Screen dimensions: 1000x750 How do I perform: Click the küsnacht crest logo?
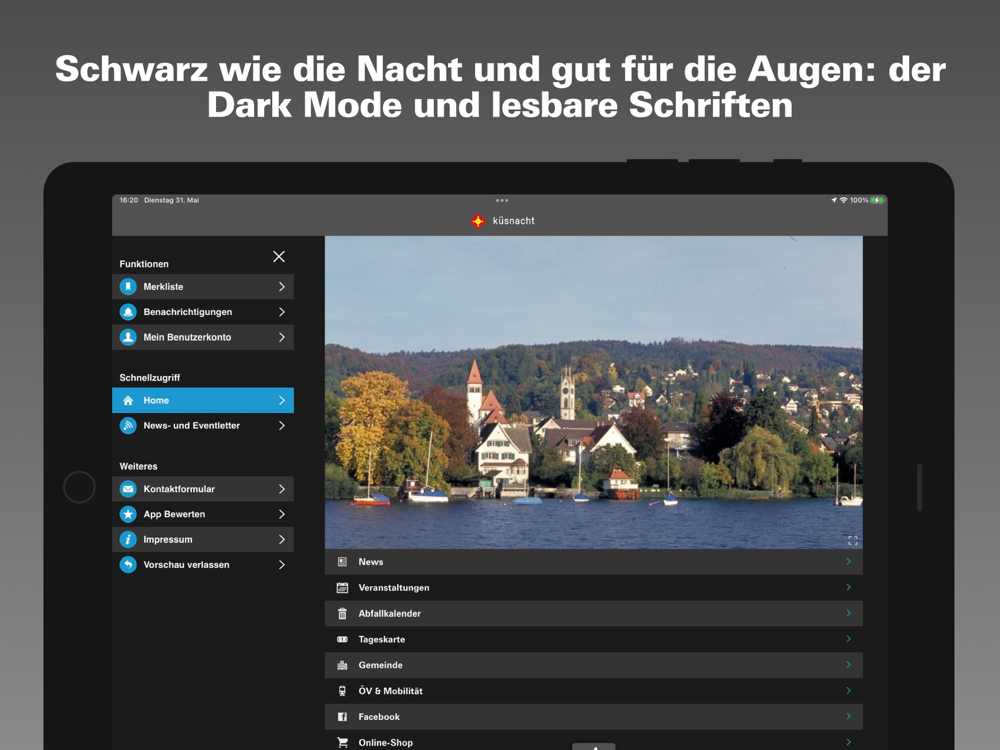click(478, 221)
